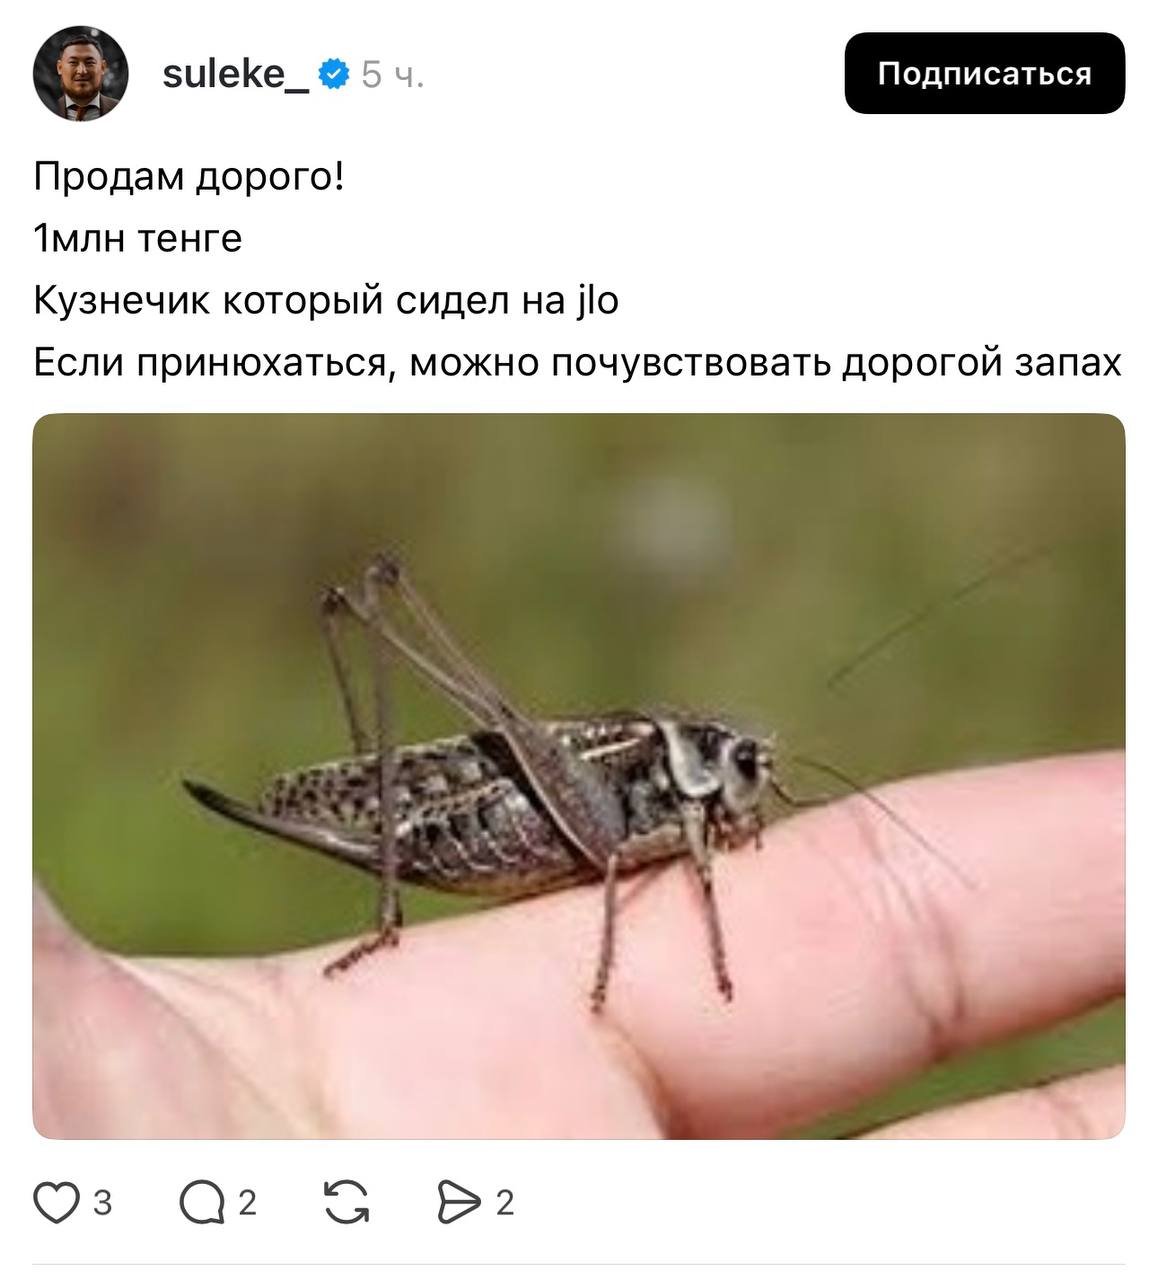Open the grasshopper photo in full view
The height and width of the screenshot is (1280, 1158).
point(579,776)
